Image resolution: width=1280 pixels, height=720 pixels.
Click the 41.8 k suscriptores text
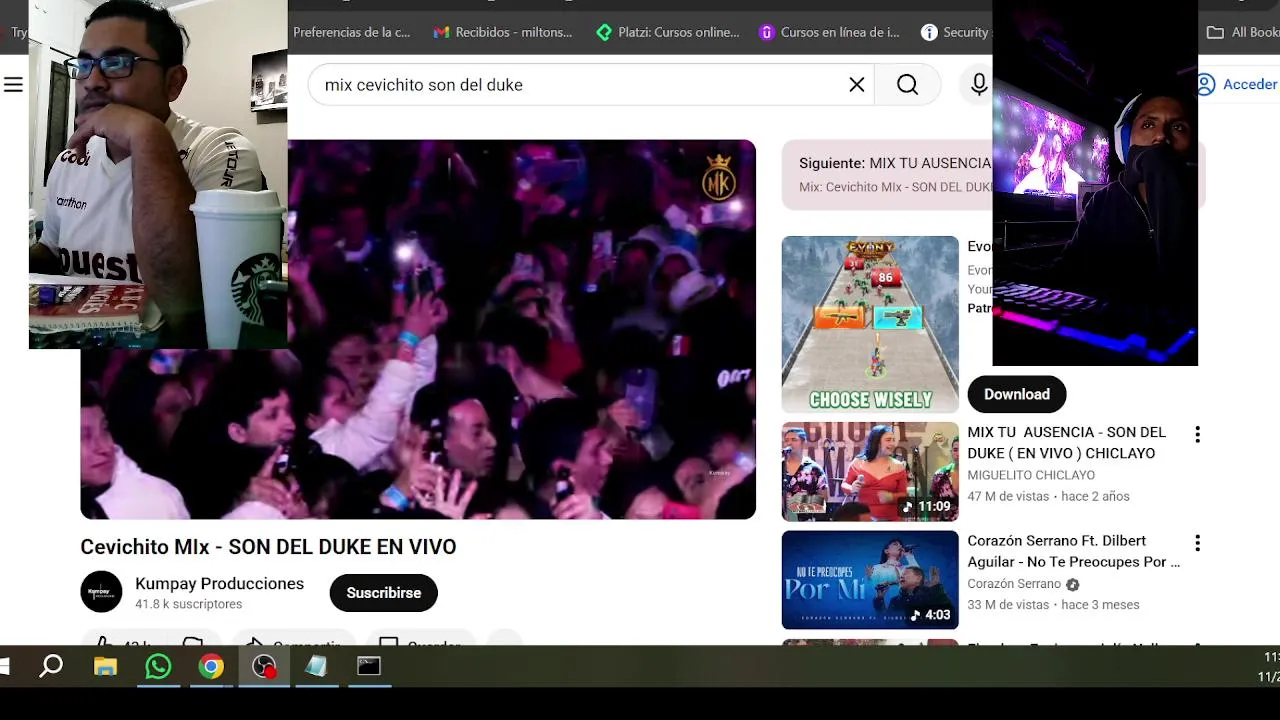(188, 604)
